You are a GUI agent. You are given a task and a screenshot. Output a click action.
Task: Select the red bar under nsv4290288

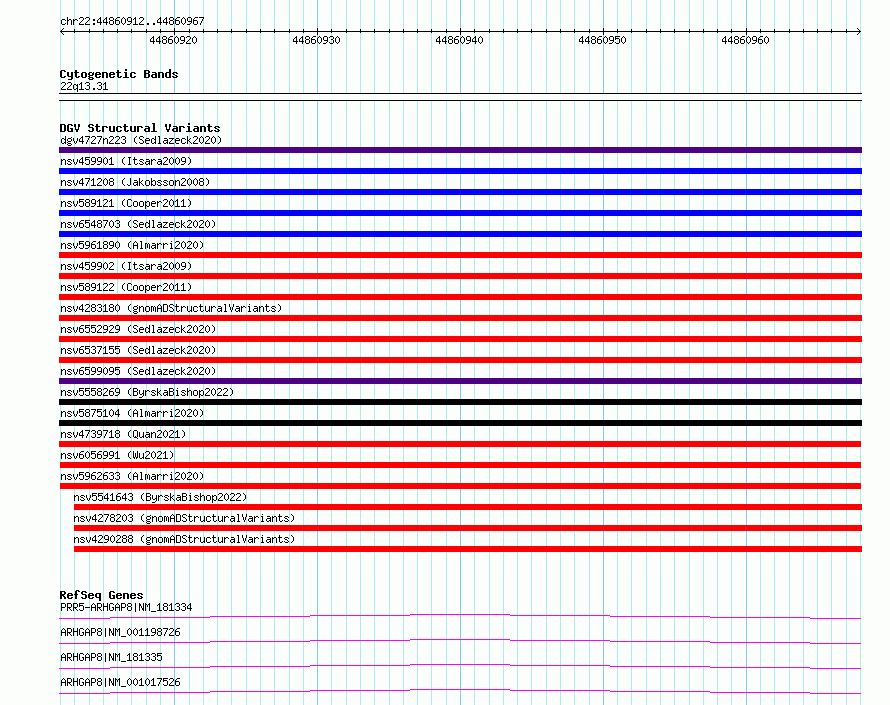pyautogui.click(x=468, y=549)
